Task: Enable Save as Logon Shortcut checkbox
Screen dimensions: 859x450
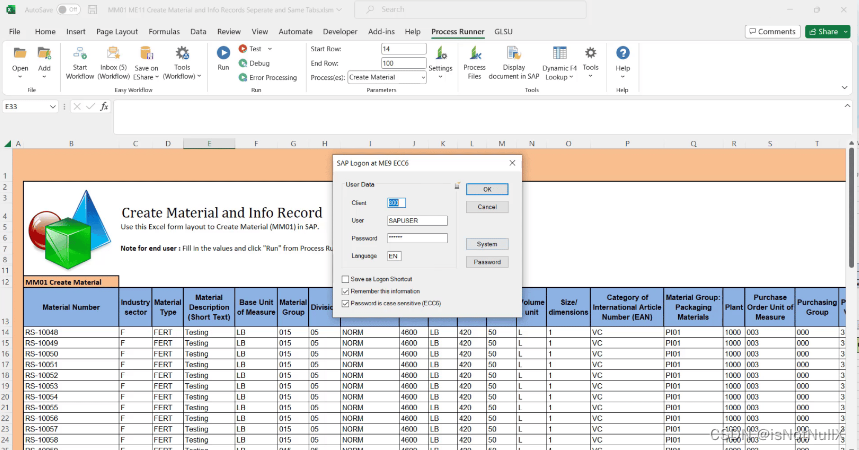Action: tap(346, 279)
